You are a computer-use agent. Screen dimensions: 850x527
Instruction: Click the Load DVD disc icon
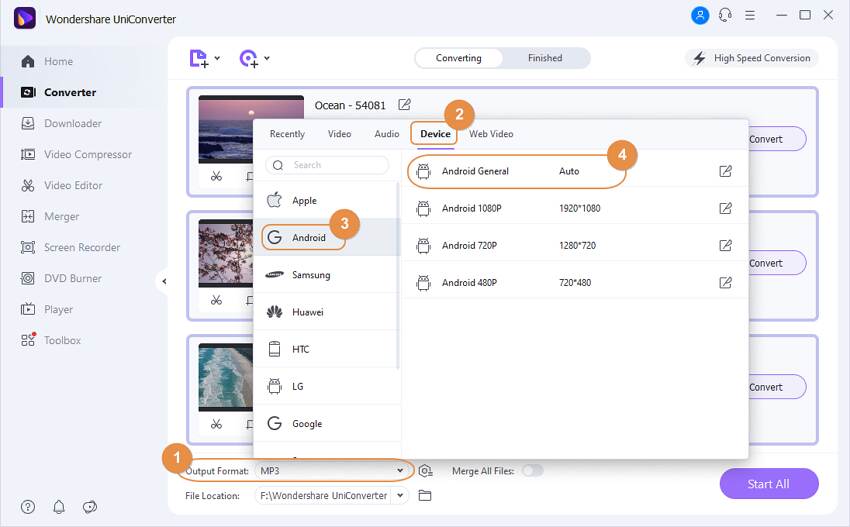(x=249, y=58)
